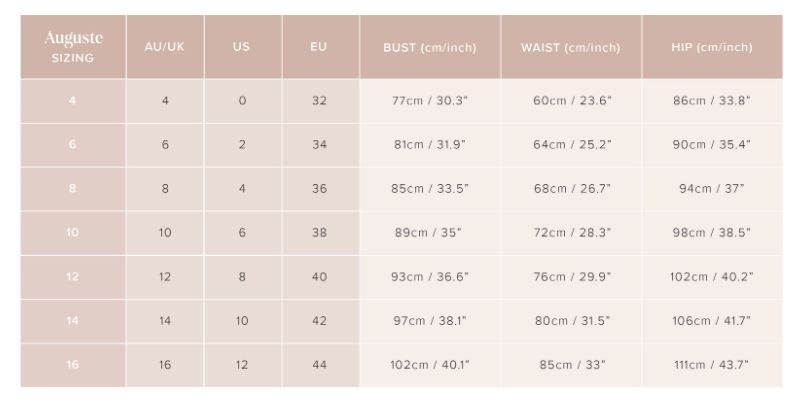Click the hip value 106cm / 41.7"
The image size is (803, 406).
pos(712,321)
